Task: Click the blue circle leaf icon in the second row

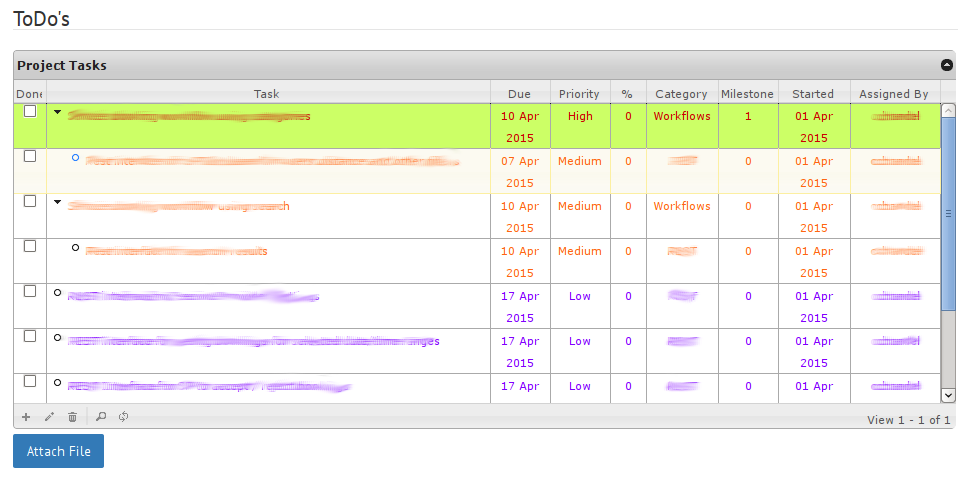Action: (76, 158)
